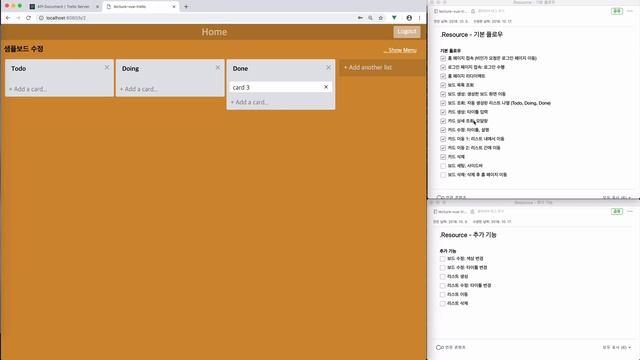Click Add a card in Todo list
The height and width of the screenshot is (360, 640).
pos(28,89)
